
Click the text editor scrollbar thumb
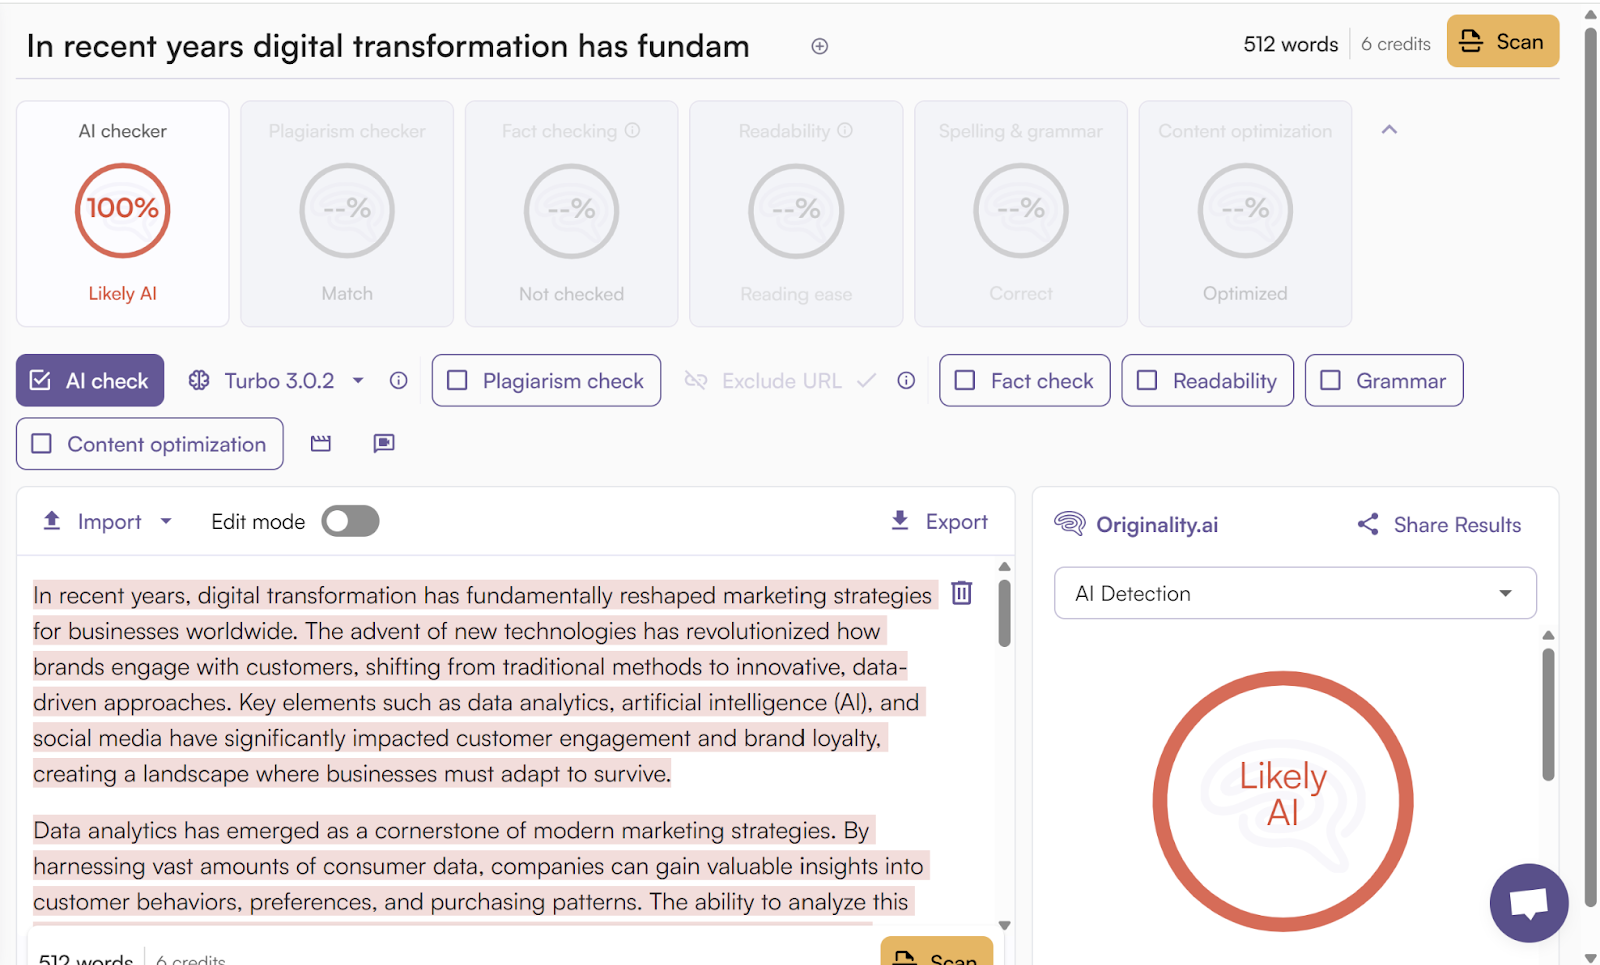(x=1004, y=612)
